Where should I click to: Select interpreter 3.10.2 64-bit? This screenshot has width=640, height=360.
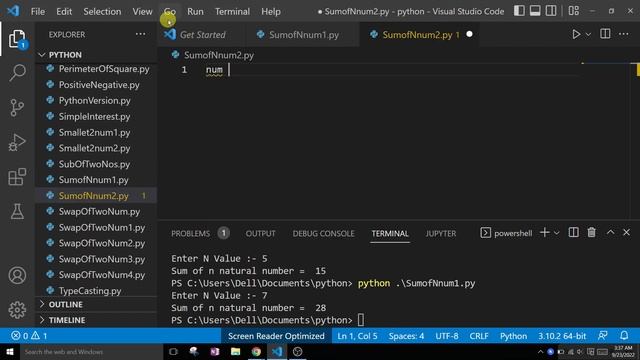(562, 336)
